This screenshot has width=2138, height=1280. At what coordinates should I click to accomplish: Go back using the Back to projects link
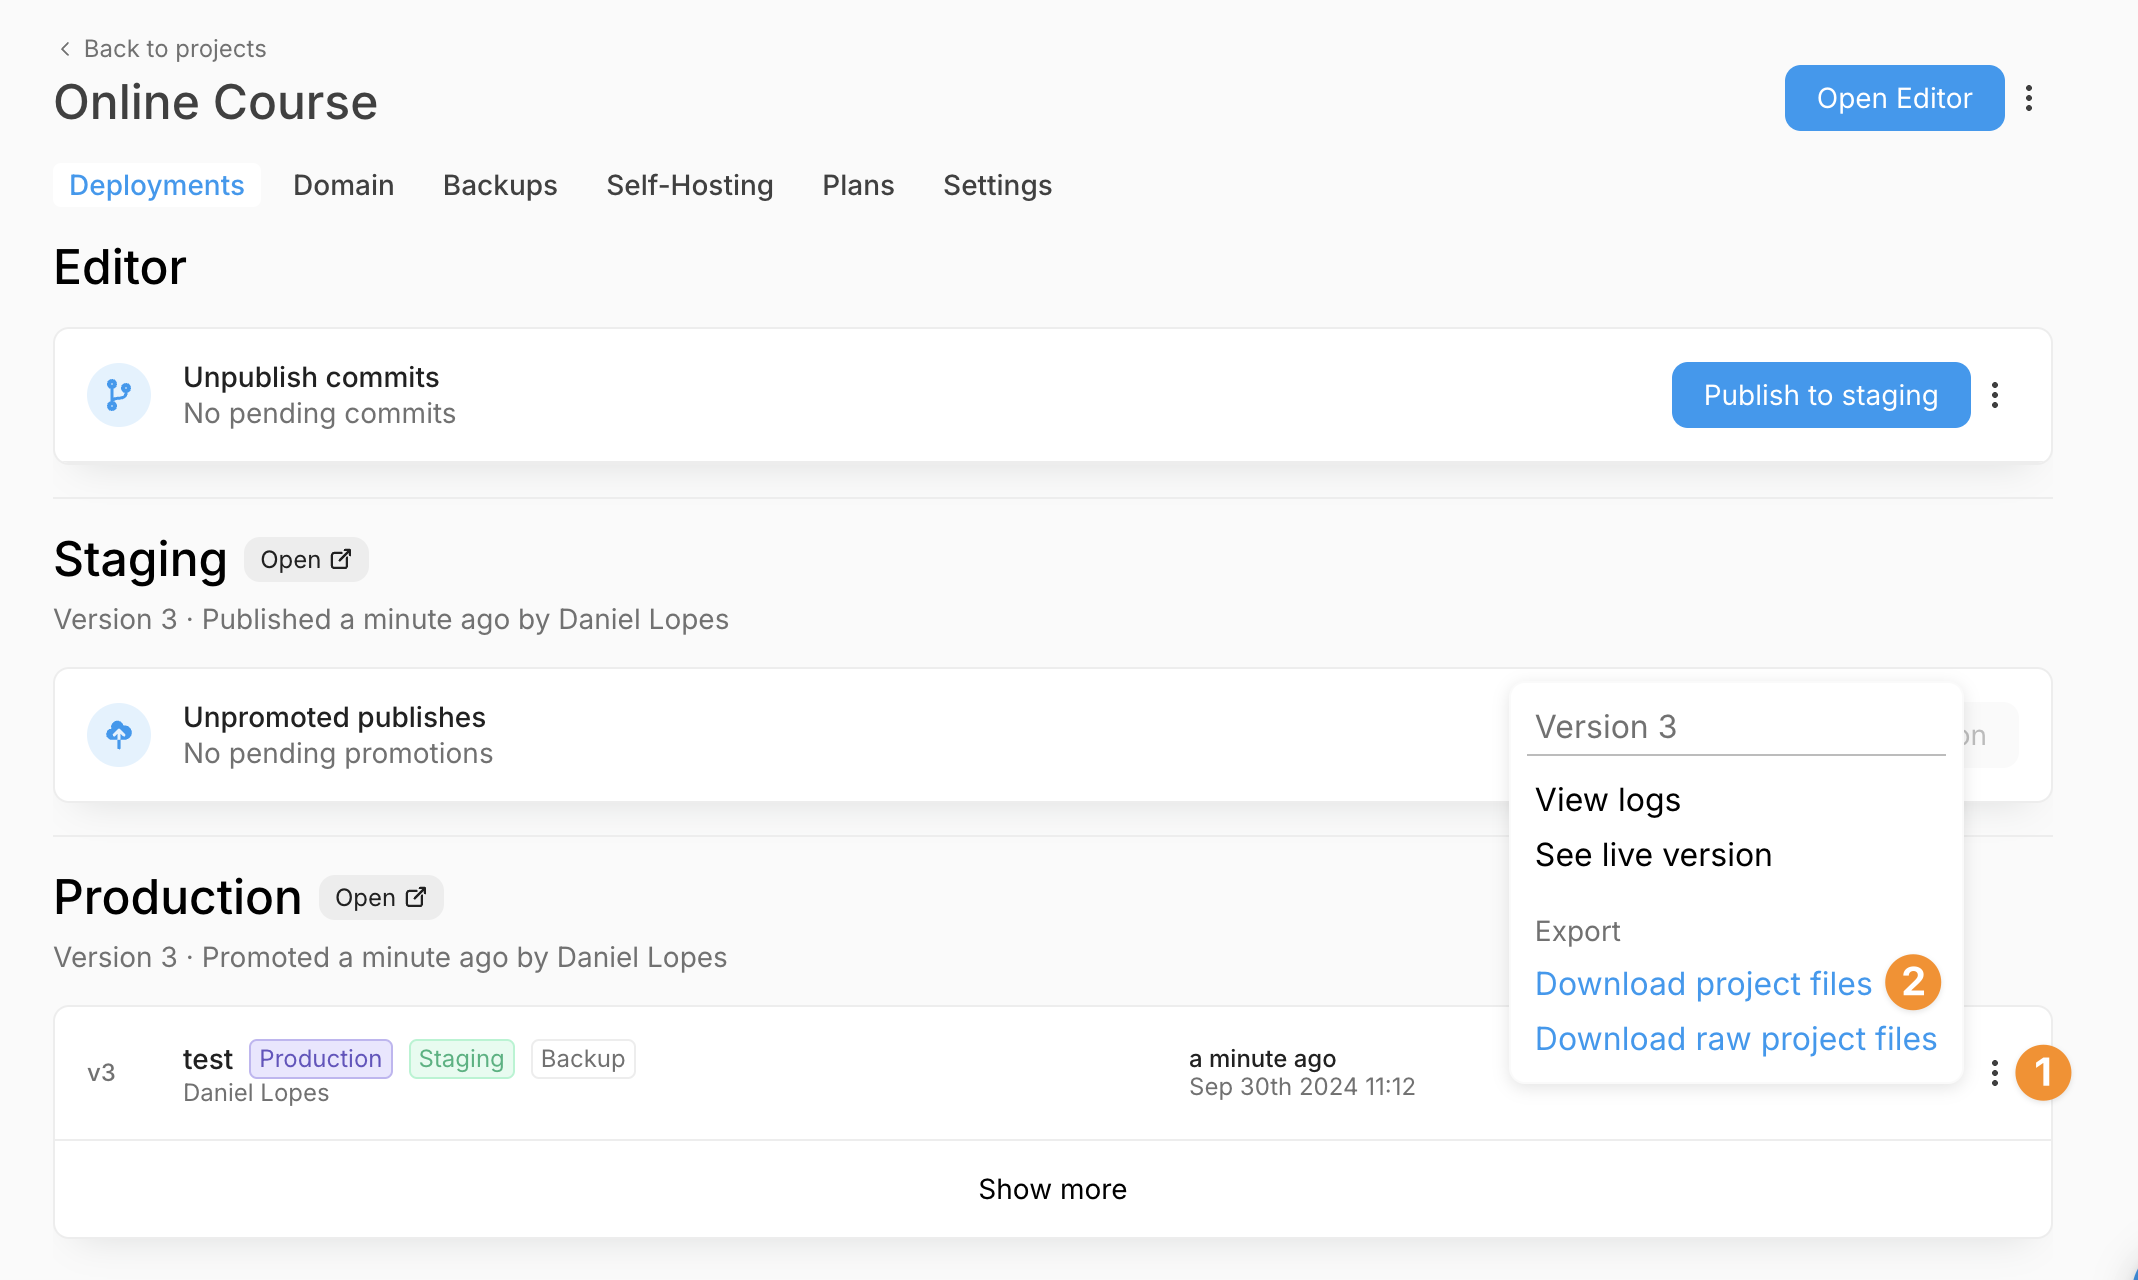[x=174, y=48]
